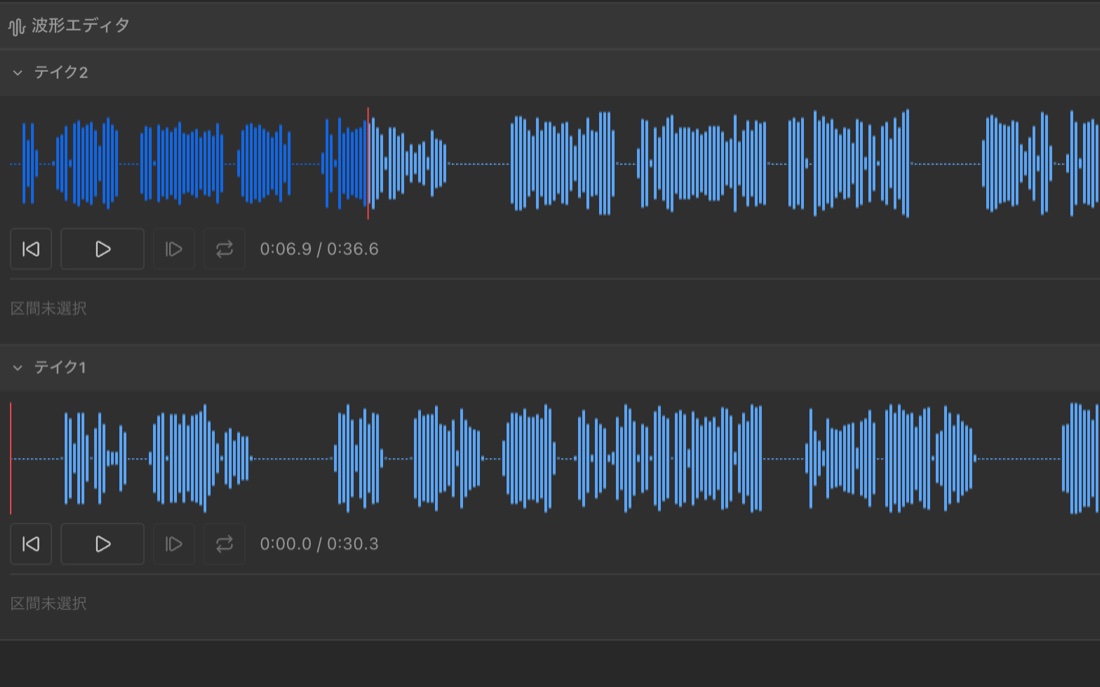Click the テイク2 section title

[61, 72]
